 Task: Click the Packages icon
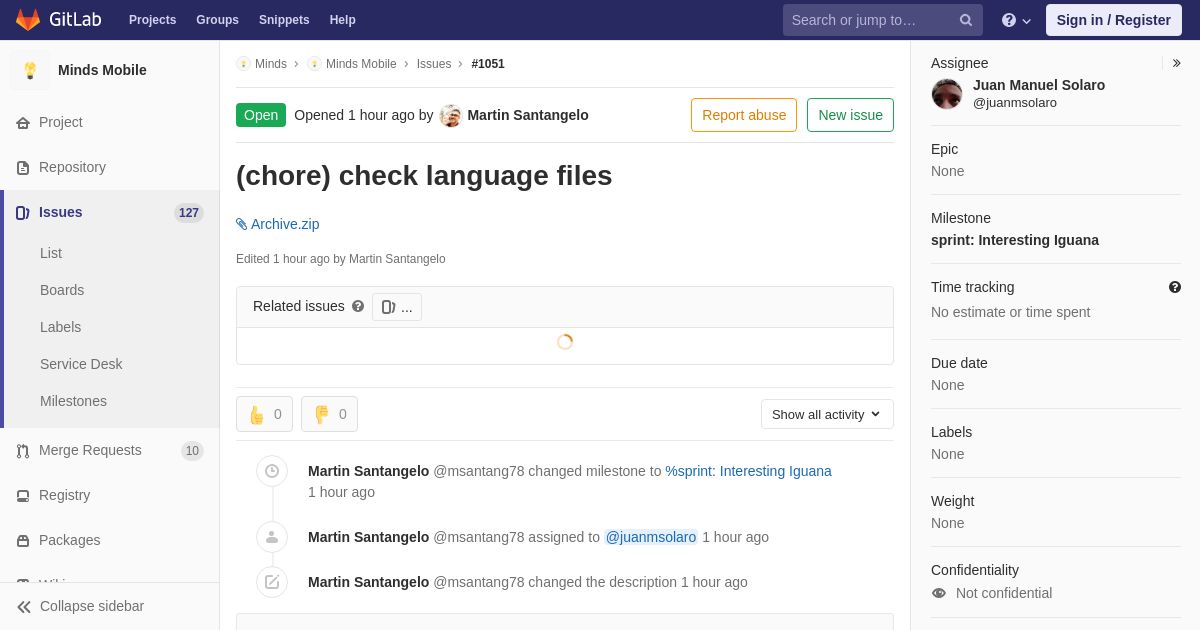23,541
